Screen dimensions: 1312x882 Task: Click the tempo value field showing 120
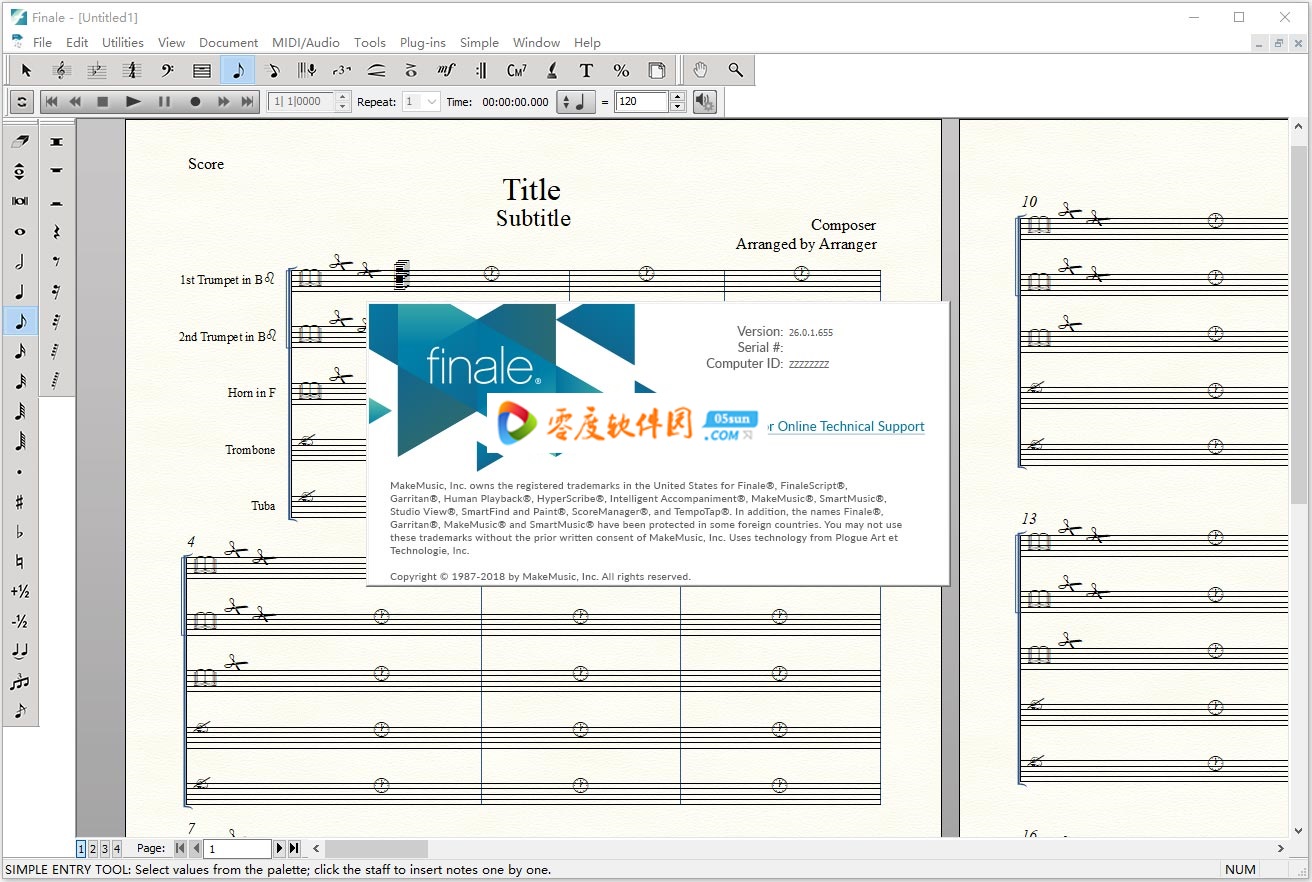click(642, 102)
